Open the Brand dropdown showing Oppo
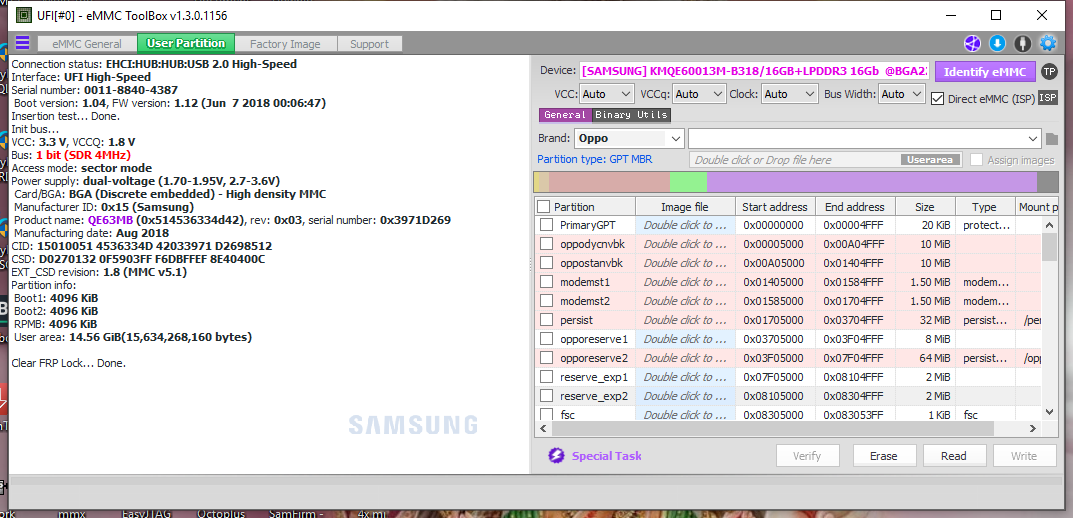The height and width of the screenshot is (518, 1073). (629, 138)
